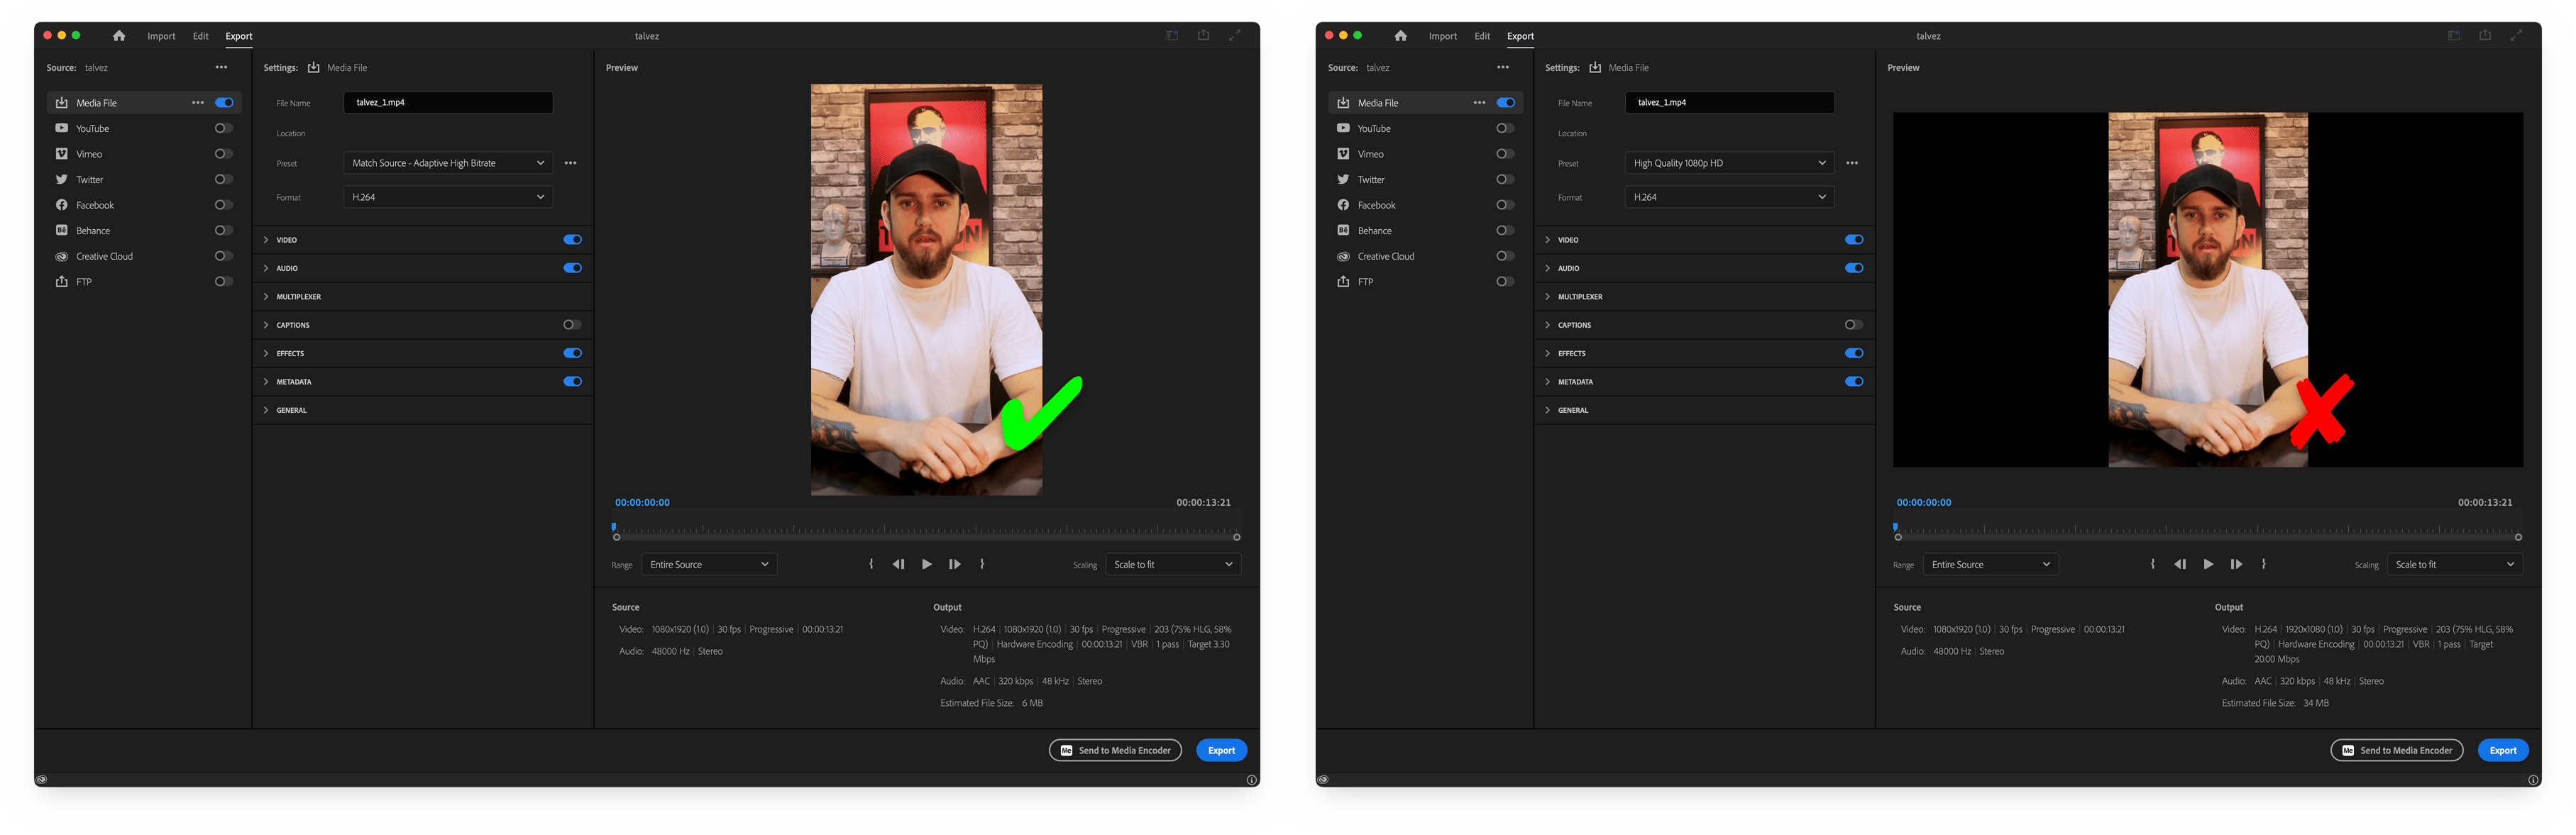
Task: Click Send to Media Encoder
Action: click(1115, 750)
